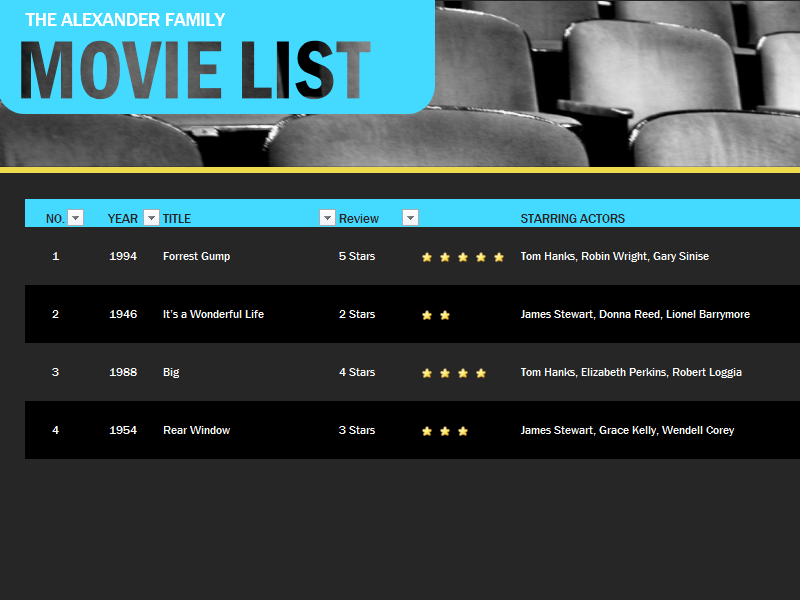Open the TITLE column filter dropdown
Image resolution: width=800 pixels, height=600 pixels.
point(327,218)
